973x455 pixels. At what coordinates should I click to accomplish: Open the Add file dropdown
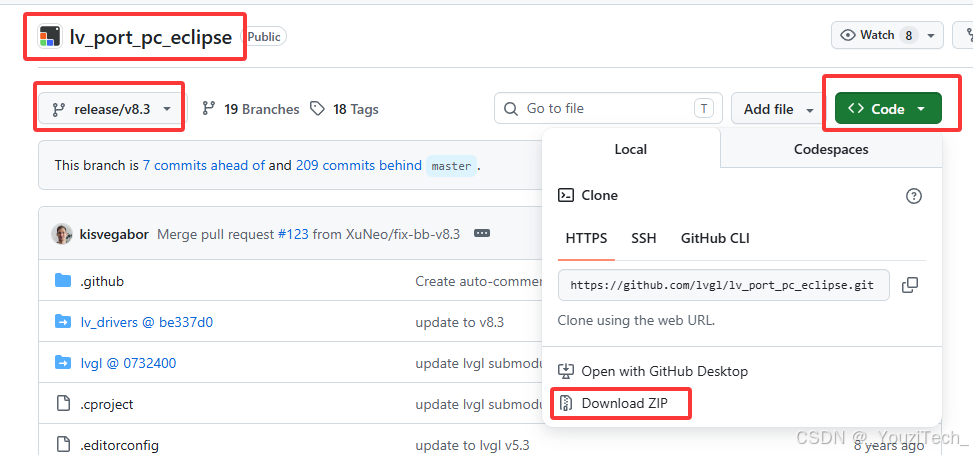click(x=778, y=109)
